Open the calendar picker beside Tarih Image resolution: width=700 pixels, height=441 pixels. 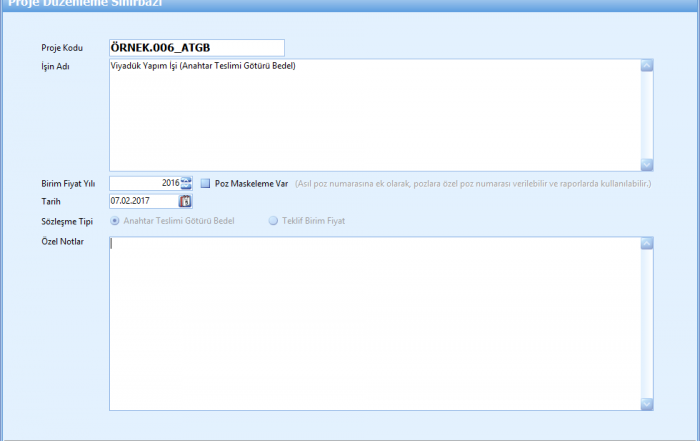[x=185, y=202]
